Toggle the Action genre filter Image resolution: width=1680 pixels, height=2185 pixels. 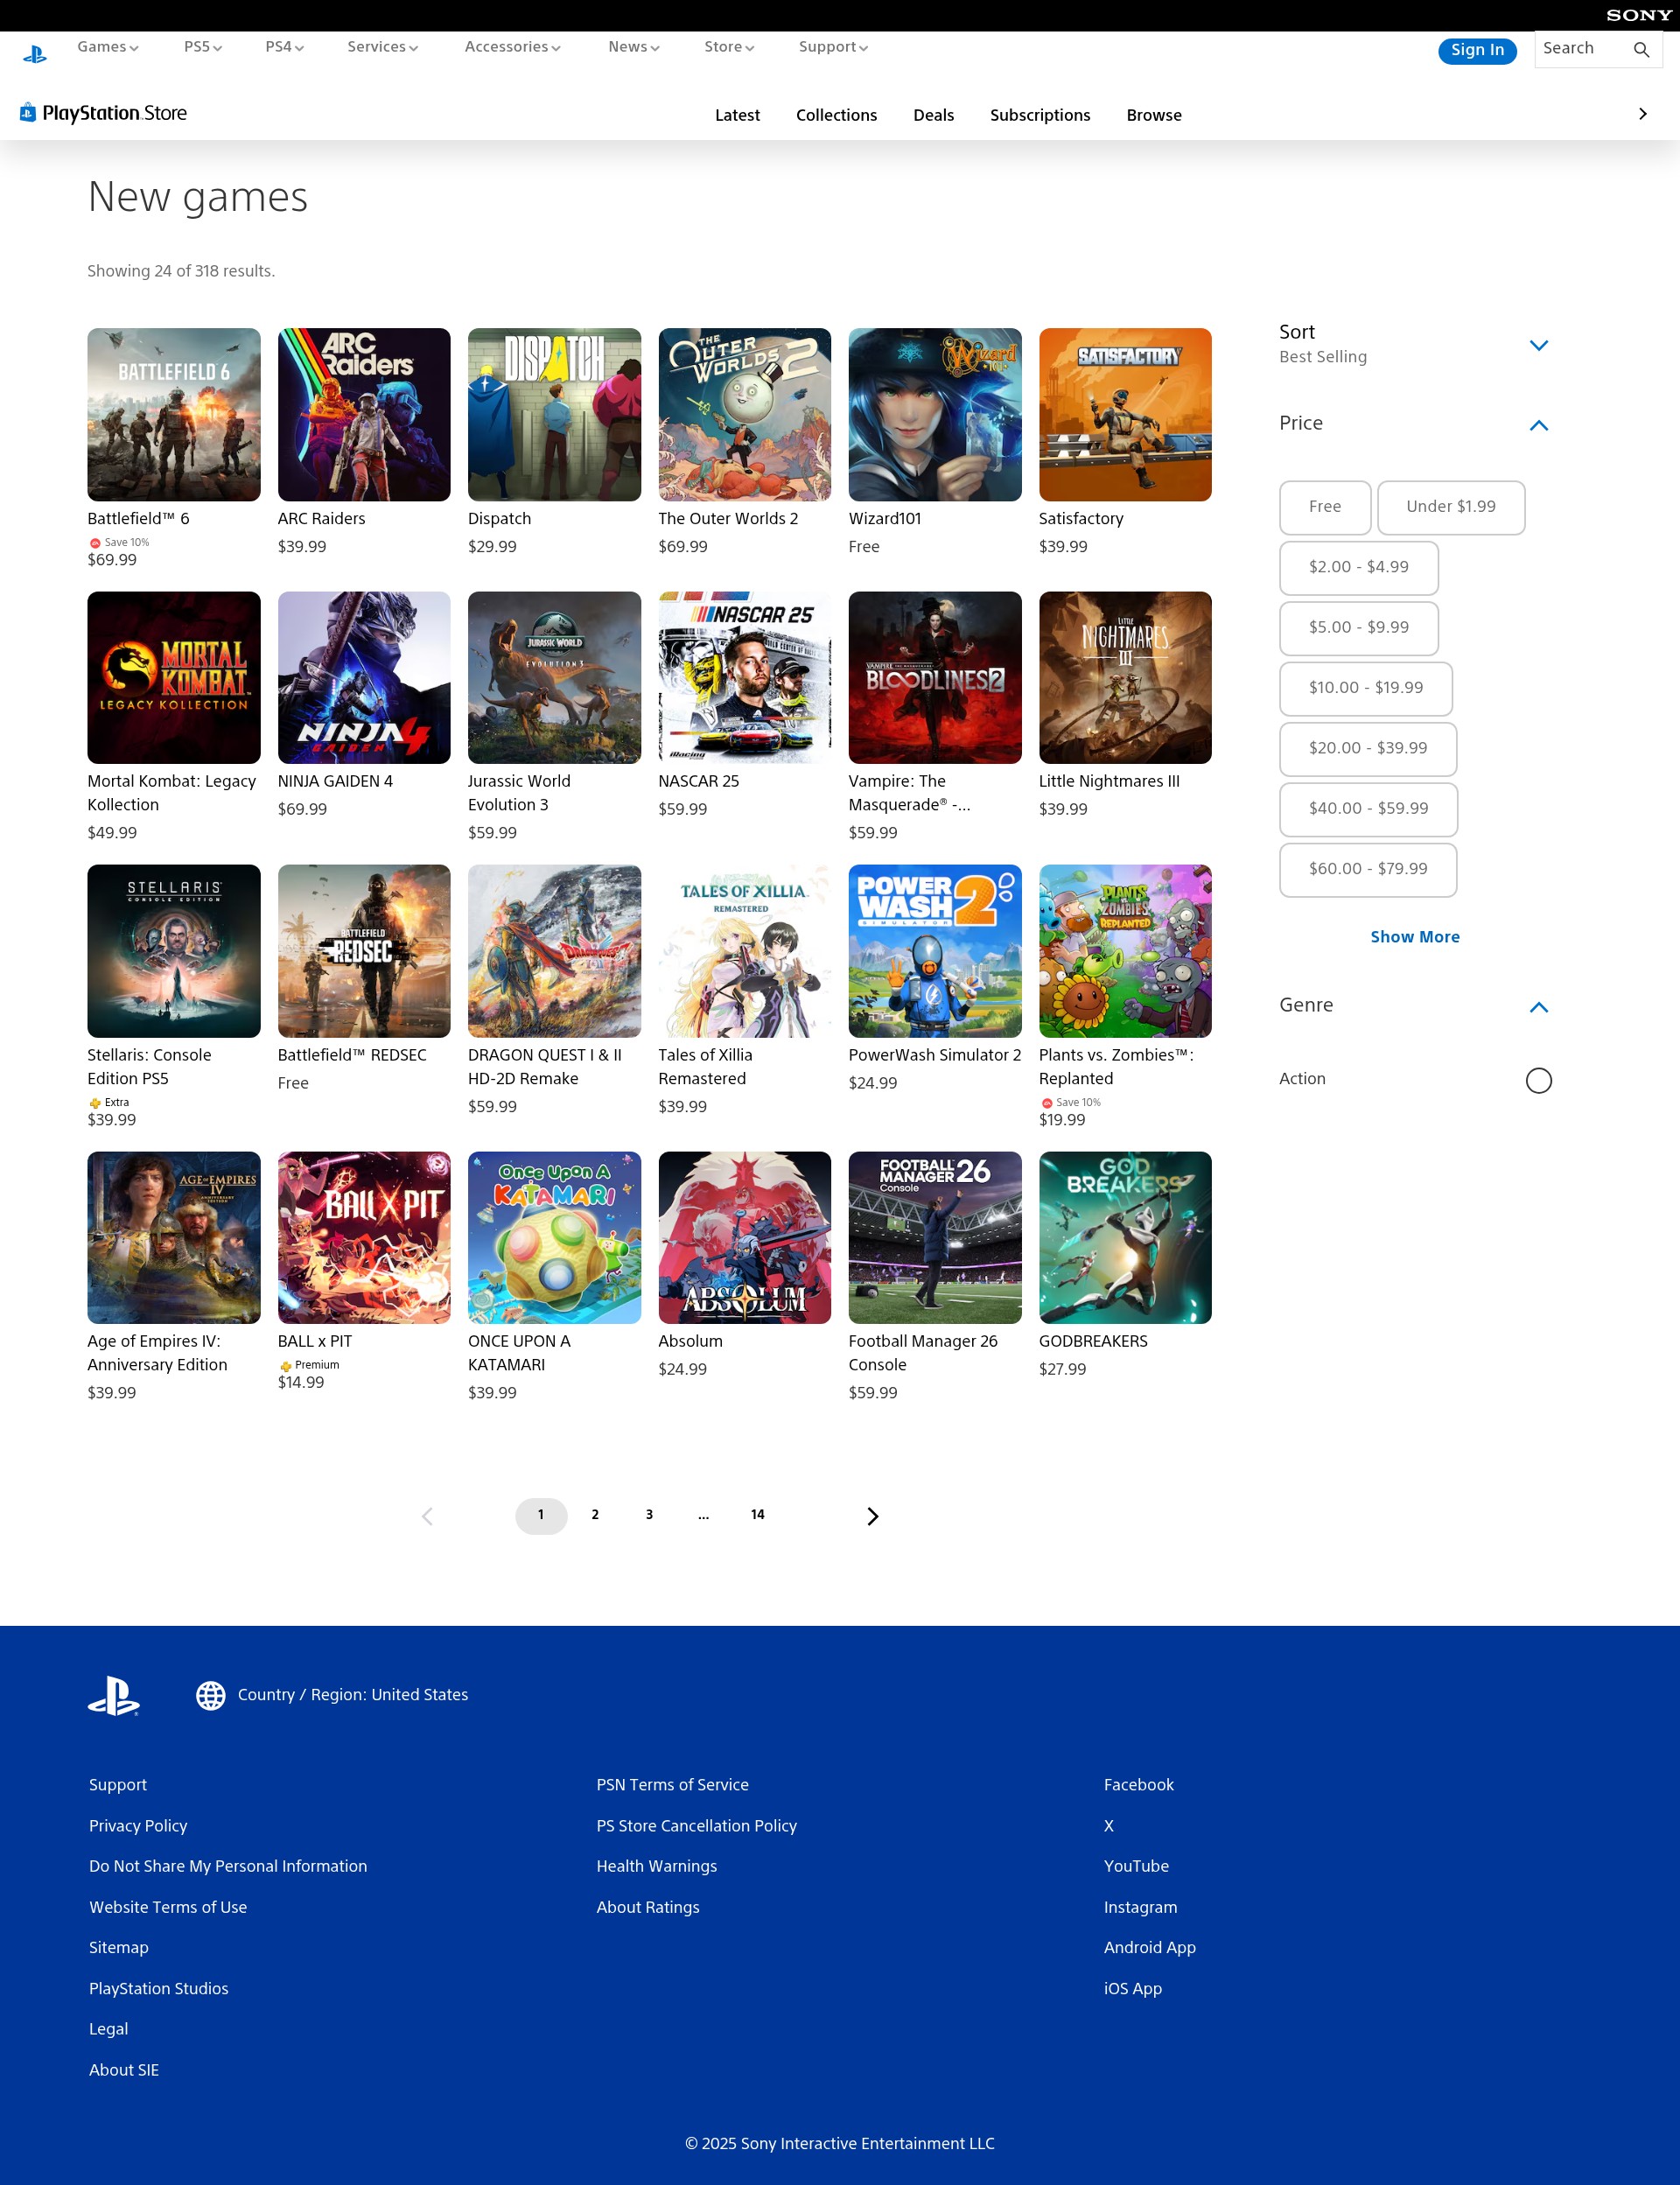point(1538,1080)
